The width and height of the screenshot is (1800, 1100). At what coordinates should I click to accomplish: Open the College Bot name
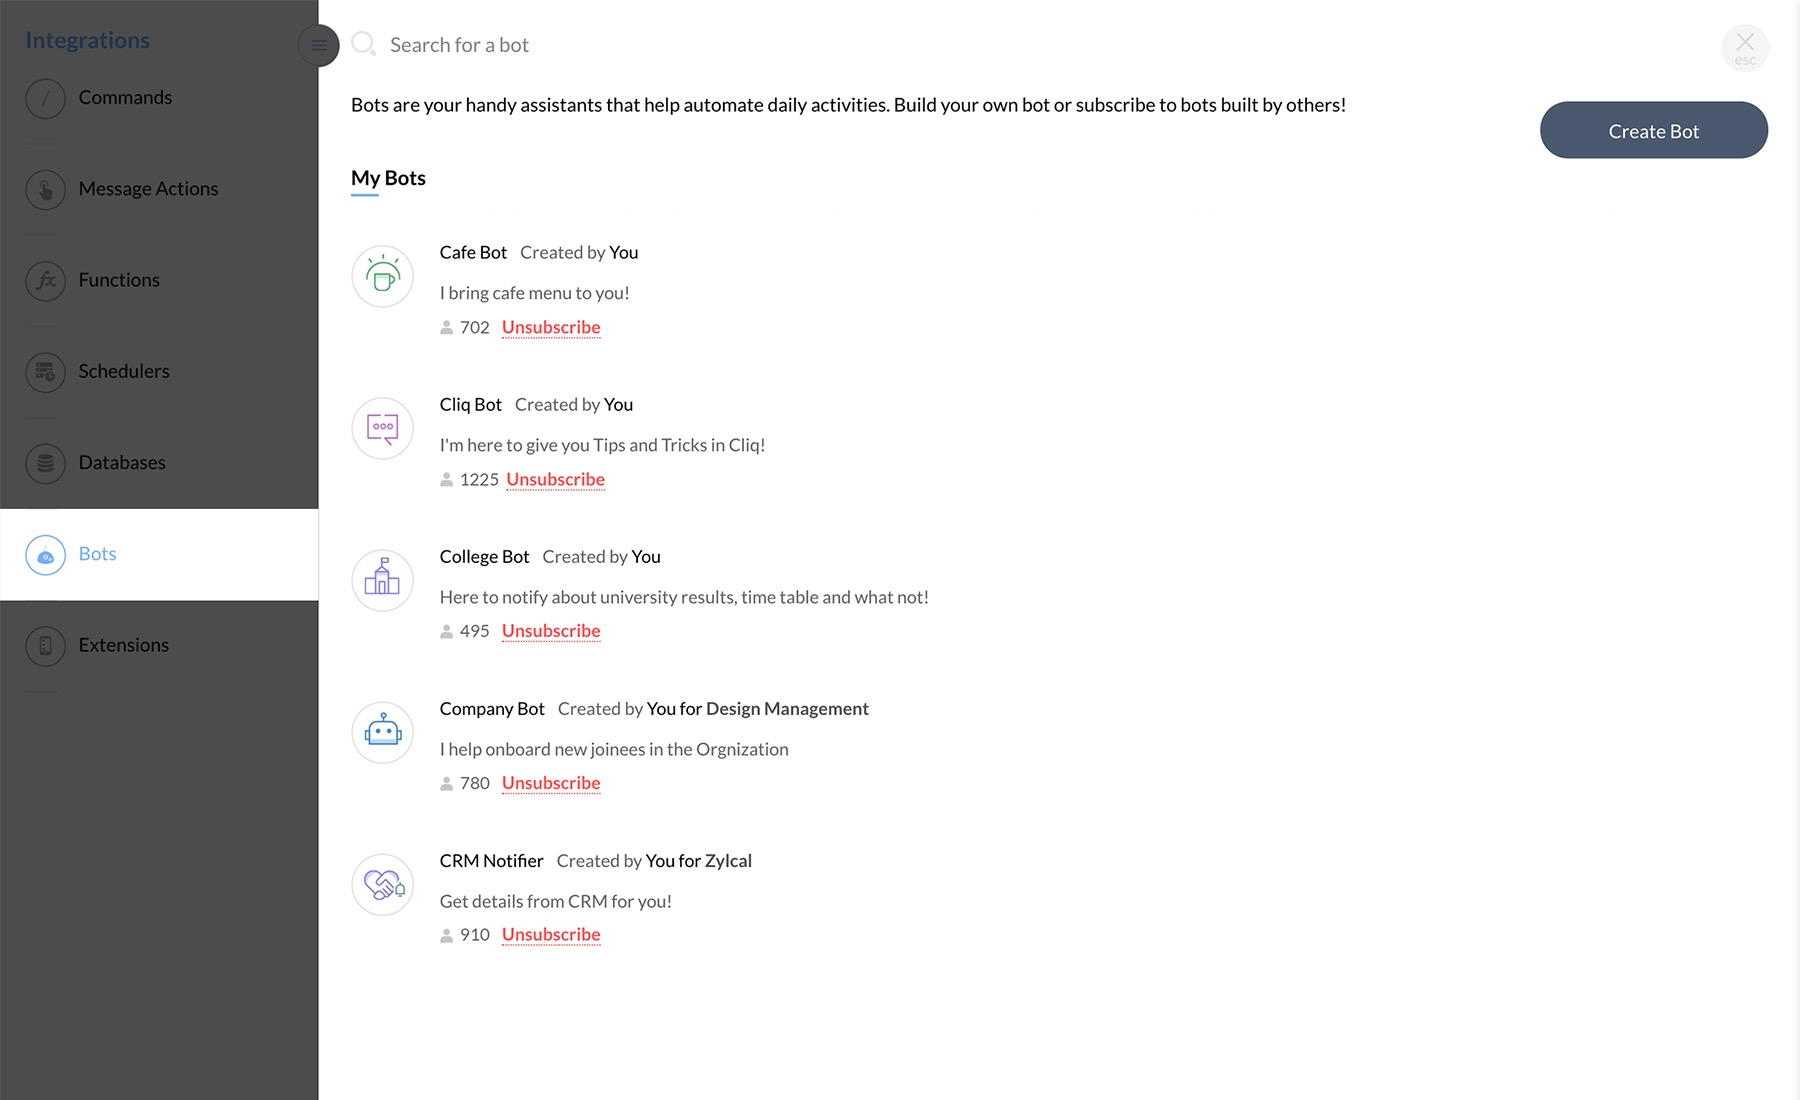click(484, 557)
